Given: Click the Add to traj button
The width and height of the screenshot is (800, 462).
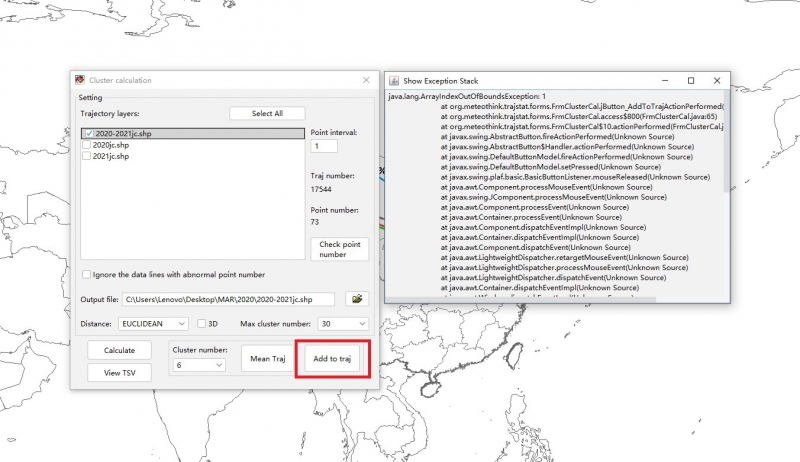Looking at the screenshot, I should coord(332,359).
